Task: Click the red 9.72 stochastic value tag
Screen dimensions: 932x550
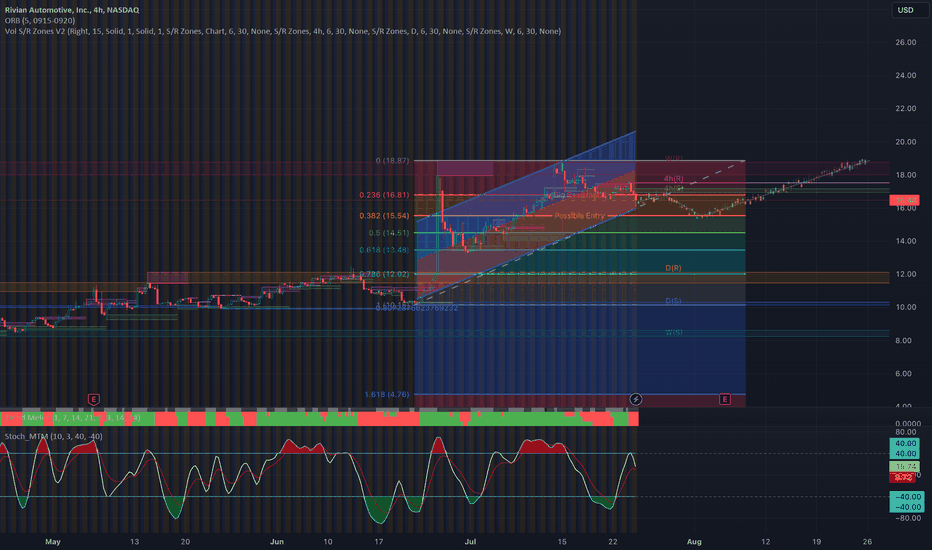Action: coord(903,477)
